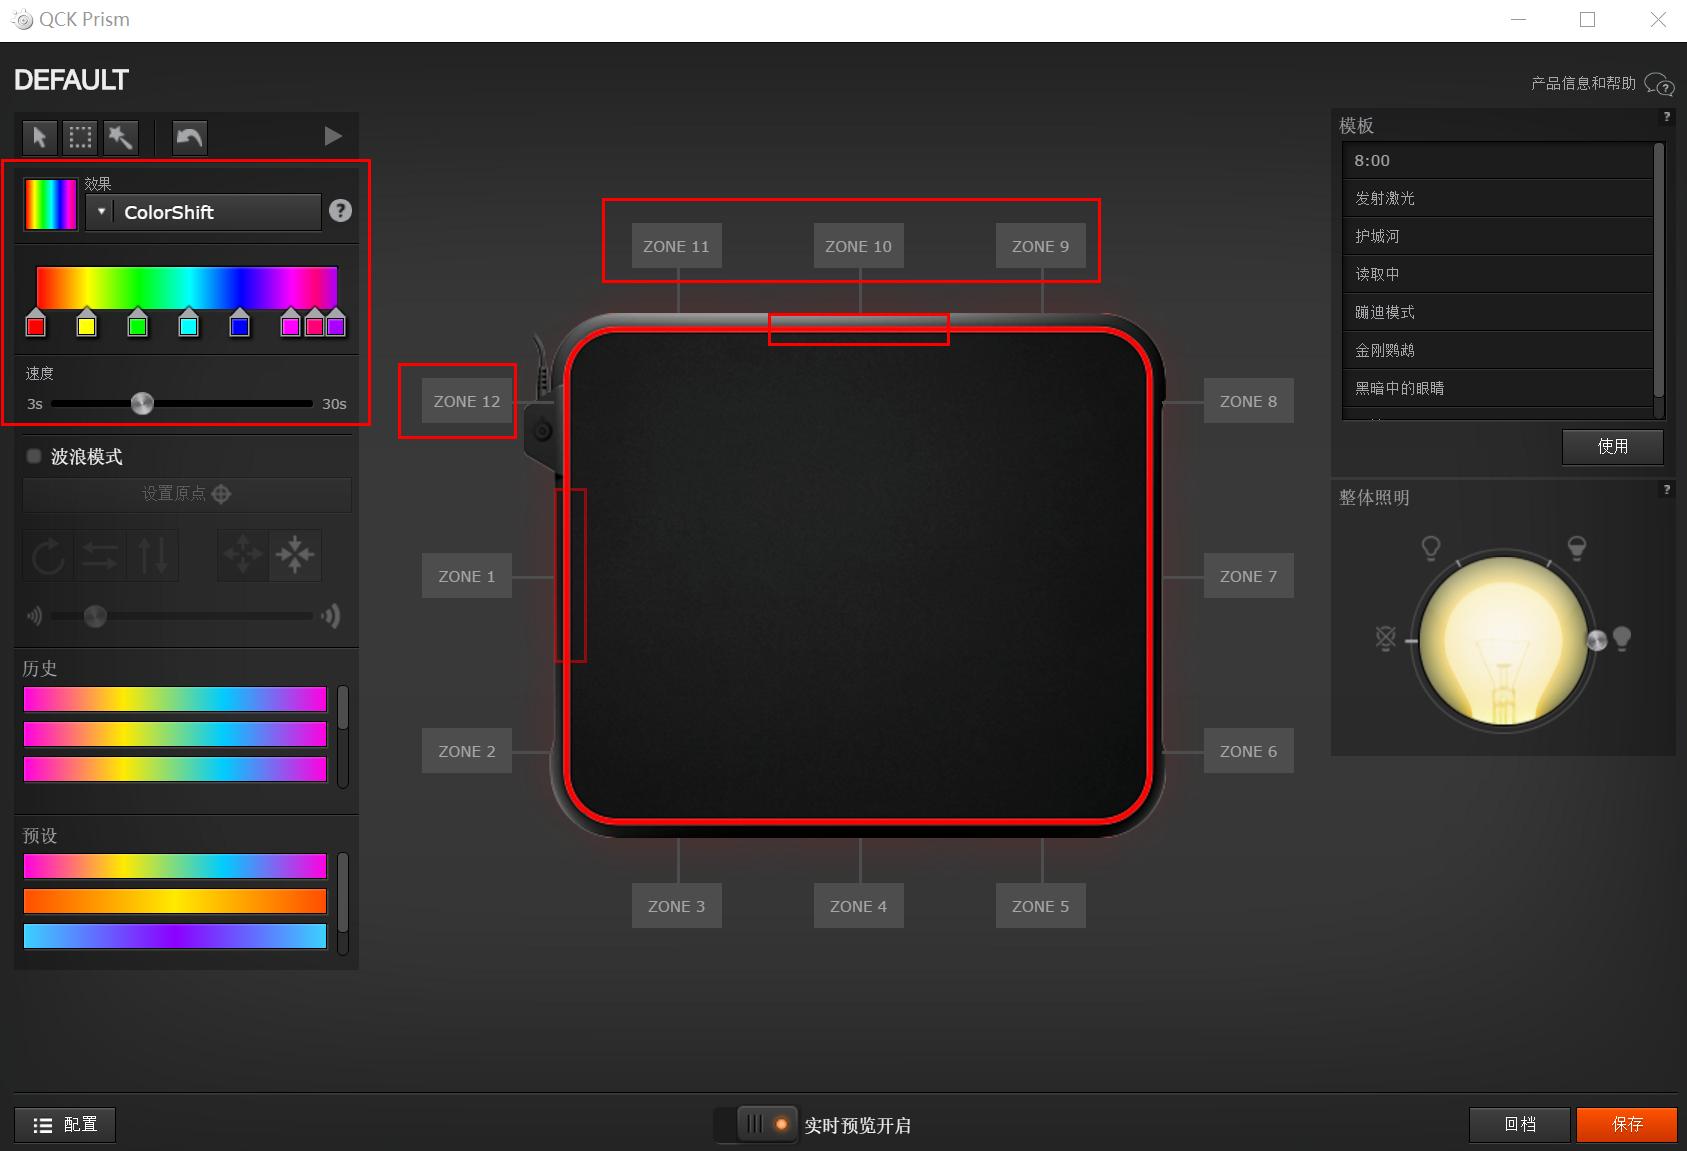
Task: Set illumination to dim bulb icon
Action: coord(1431,547)
